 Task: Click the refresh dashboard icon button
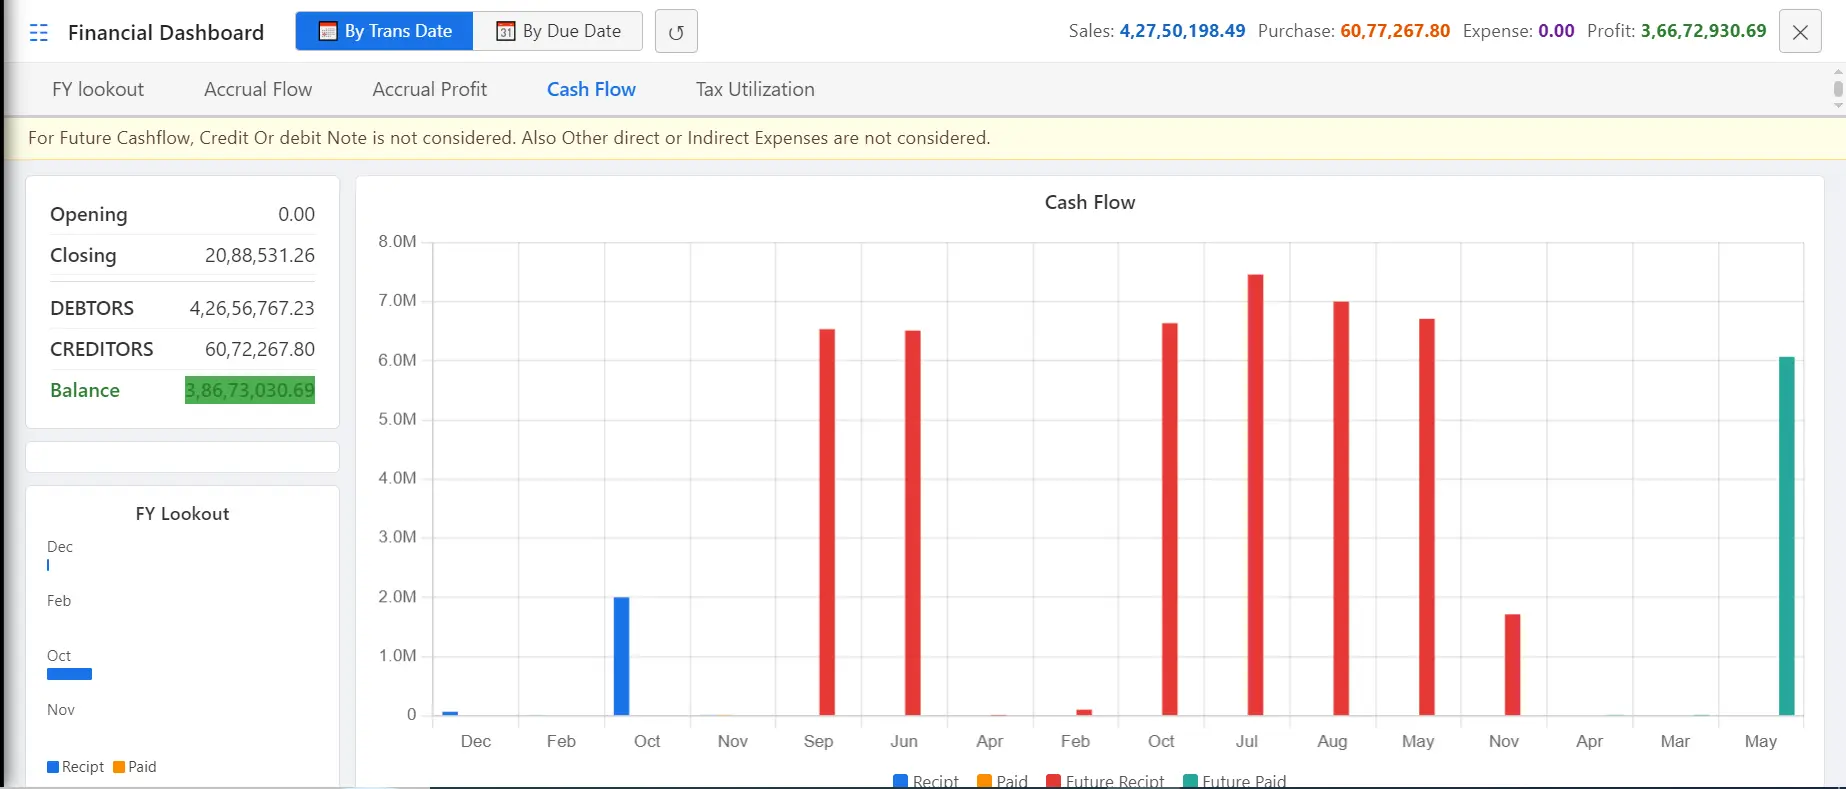pos(676,32)
